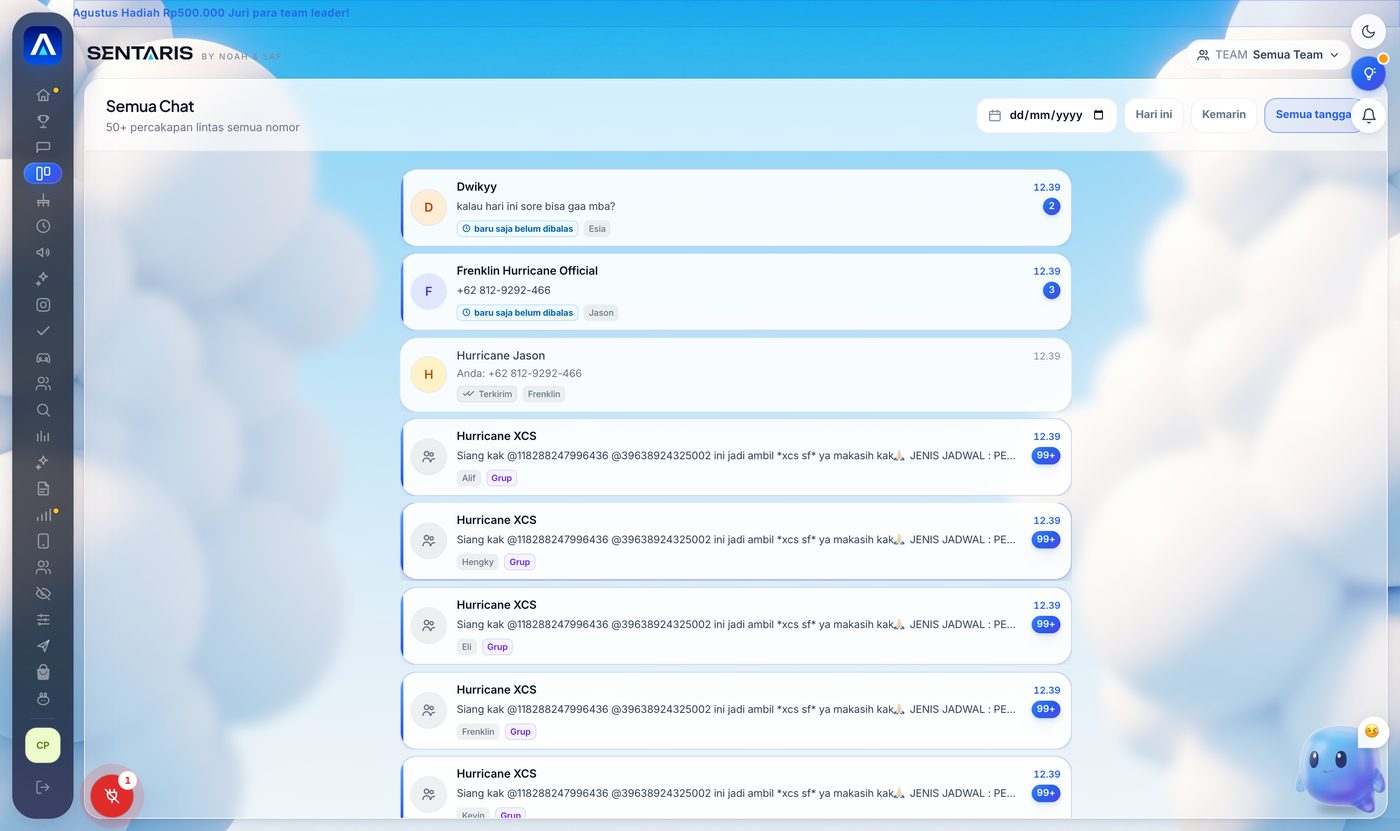This screenshot has height=831, width=1400.
Task: Click the magnifying glass search icon
Action: point(43,410)
